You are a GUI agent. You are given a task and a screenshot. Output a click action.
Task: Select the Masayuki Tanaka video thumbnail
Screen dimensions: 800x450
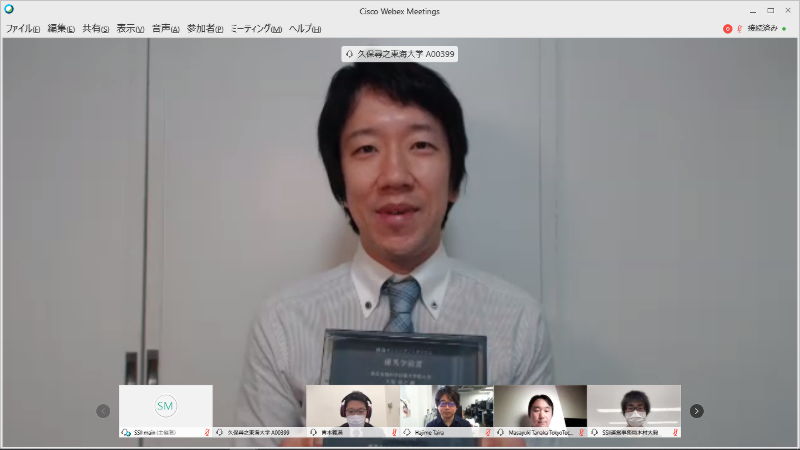[x=540, y=408]
